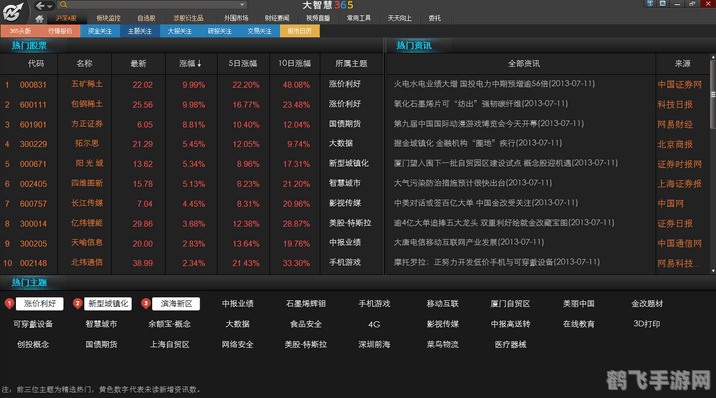Open the 手机游戏 theme in hot themes
Screen dimensions: 716x398
(x=374, y=304)
